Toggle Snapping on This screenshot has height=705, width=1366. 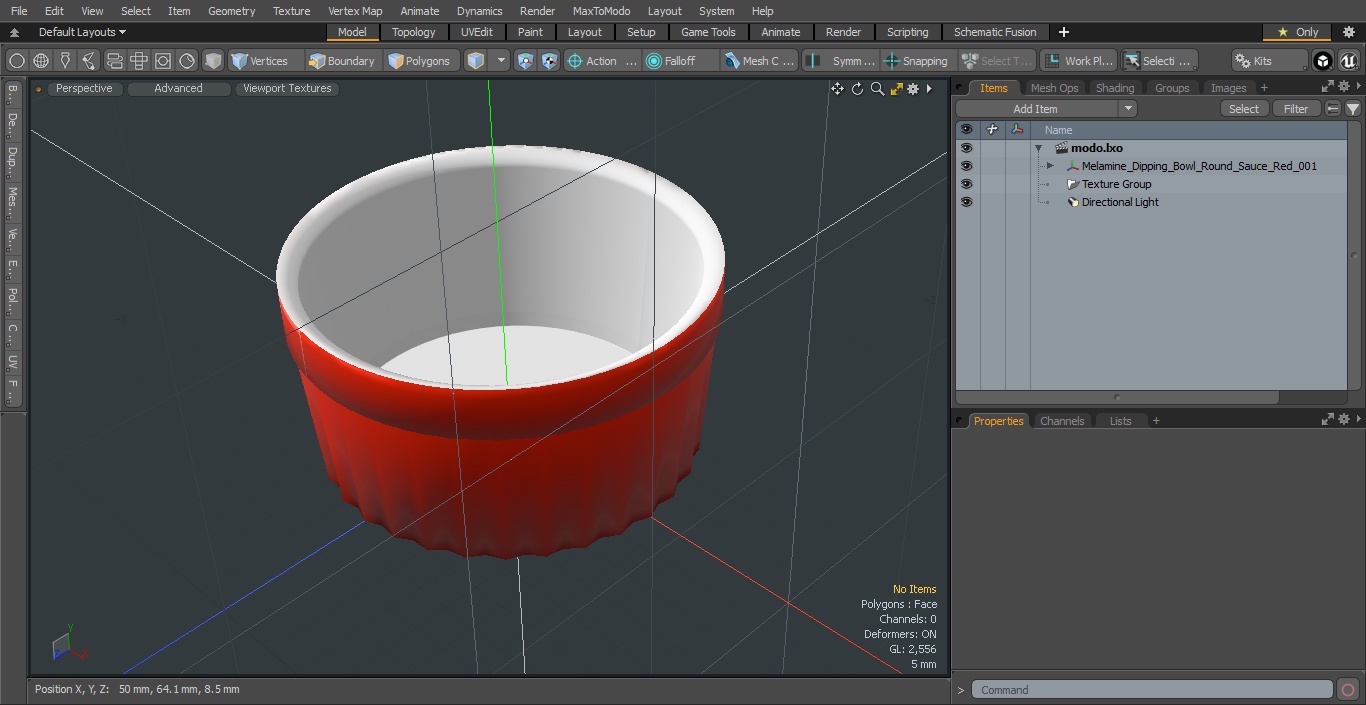pyautogui.click(x=916, y=61)
